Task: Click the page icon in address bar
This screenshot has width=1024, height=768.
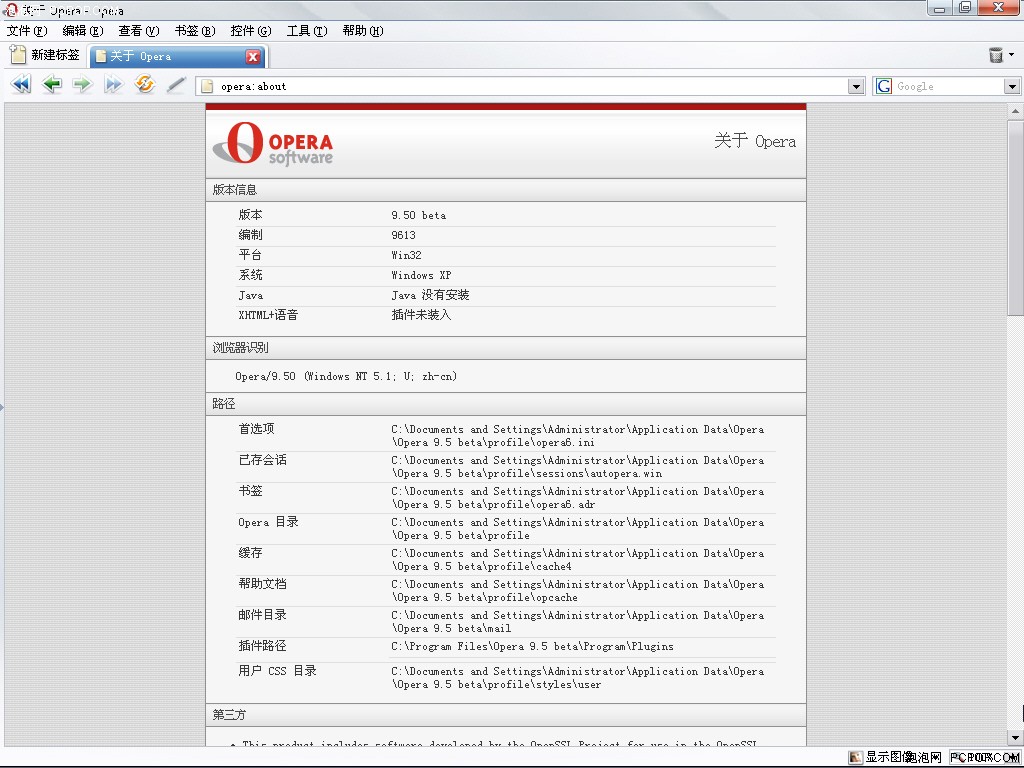Action: (x=207, y=86)
